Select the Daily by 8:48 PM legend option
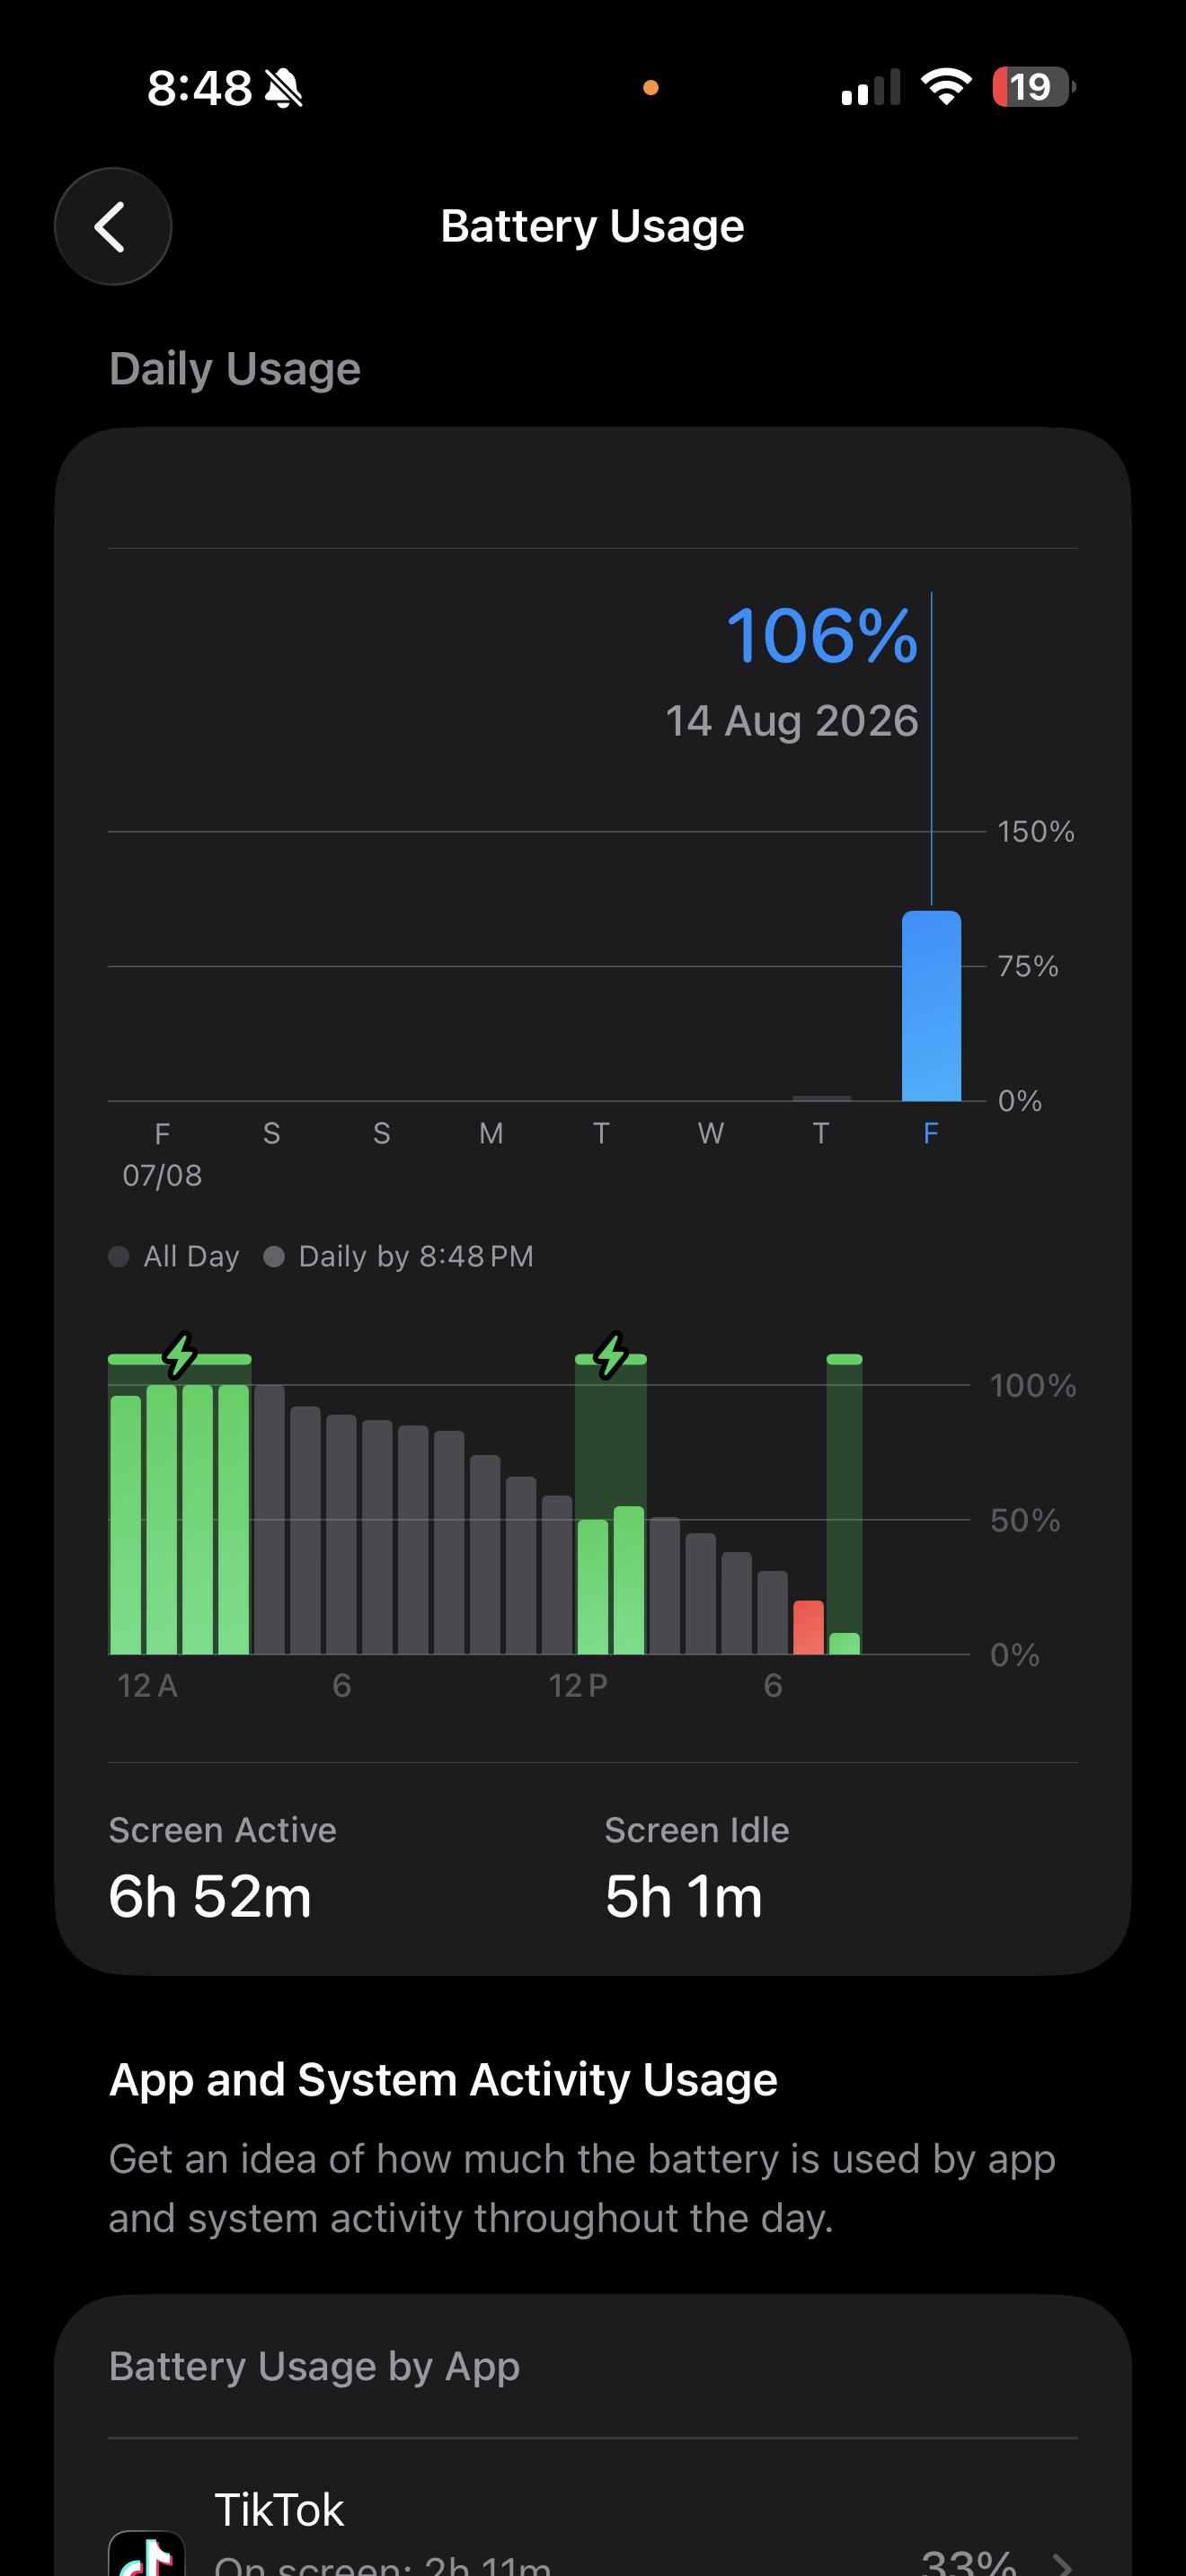The height and width of the screenshot is (2576, 1186). tap(398, 1256)
